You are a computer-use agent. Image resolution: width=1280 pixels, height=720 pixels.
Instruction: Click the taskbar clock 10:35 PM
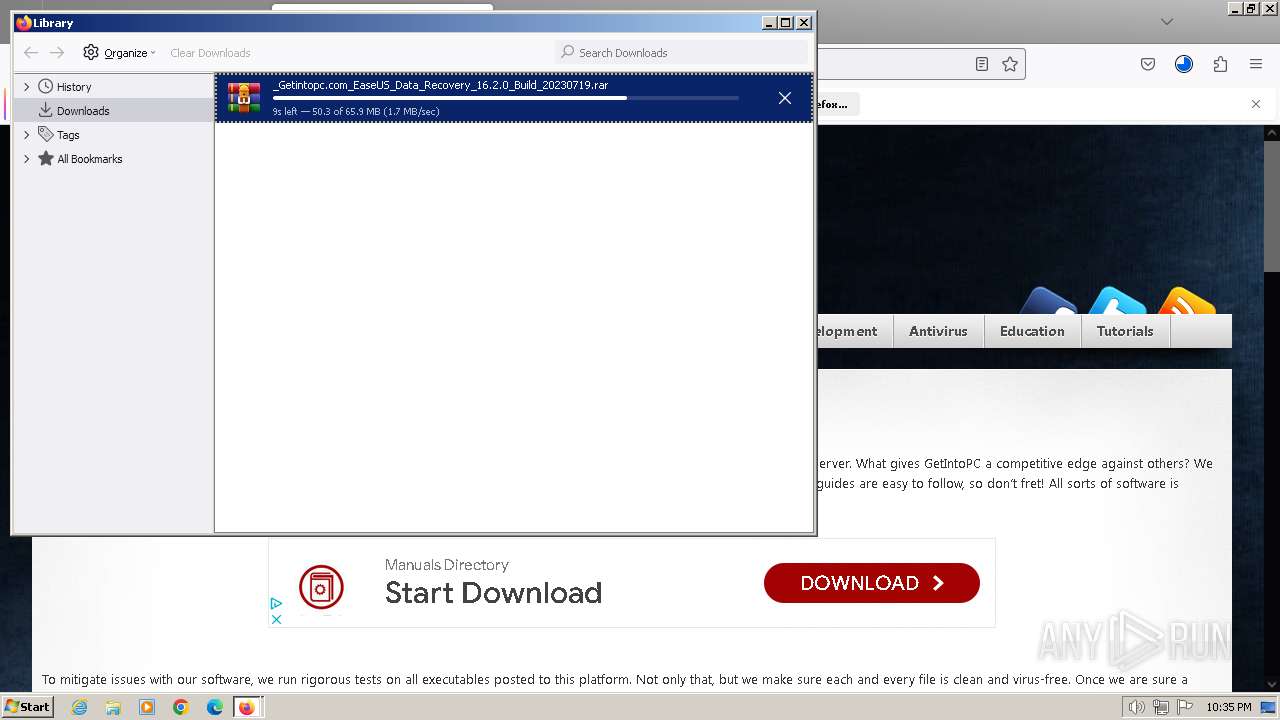[x=1228, y=707]
